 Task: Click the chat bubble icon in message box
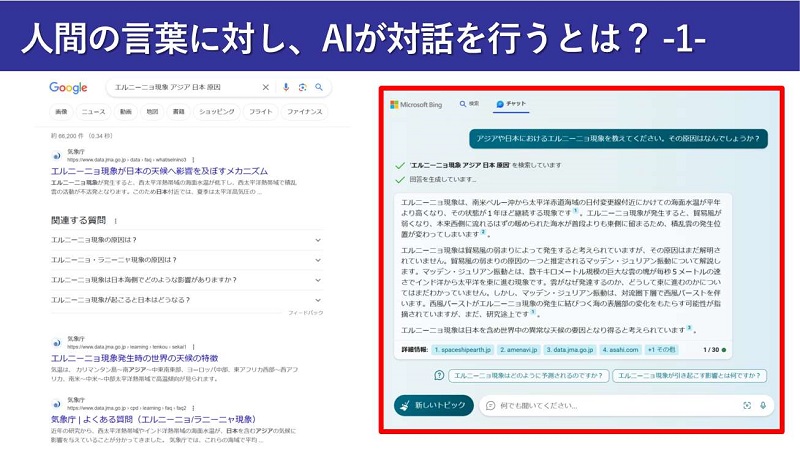(490, 406)
